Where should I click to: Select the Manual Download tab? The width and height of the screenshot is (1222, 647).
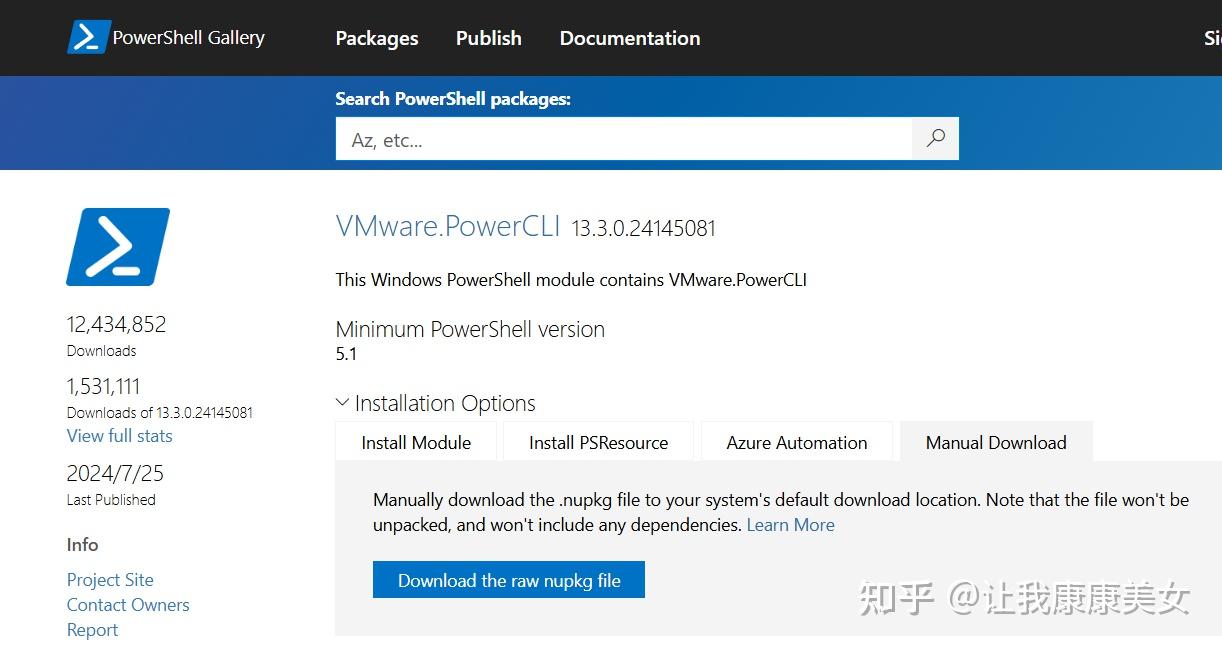click(996, 443)
